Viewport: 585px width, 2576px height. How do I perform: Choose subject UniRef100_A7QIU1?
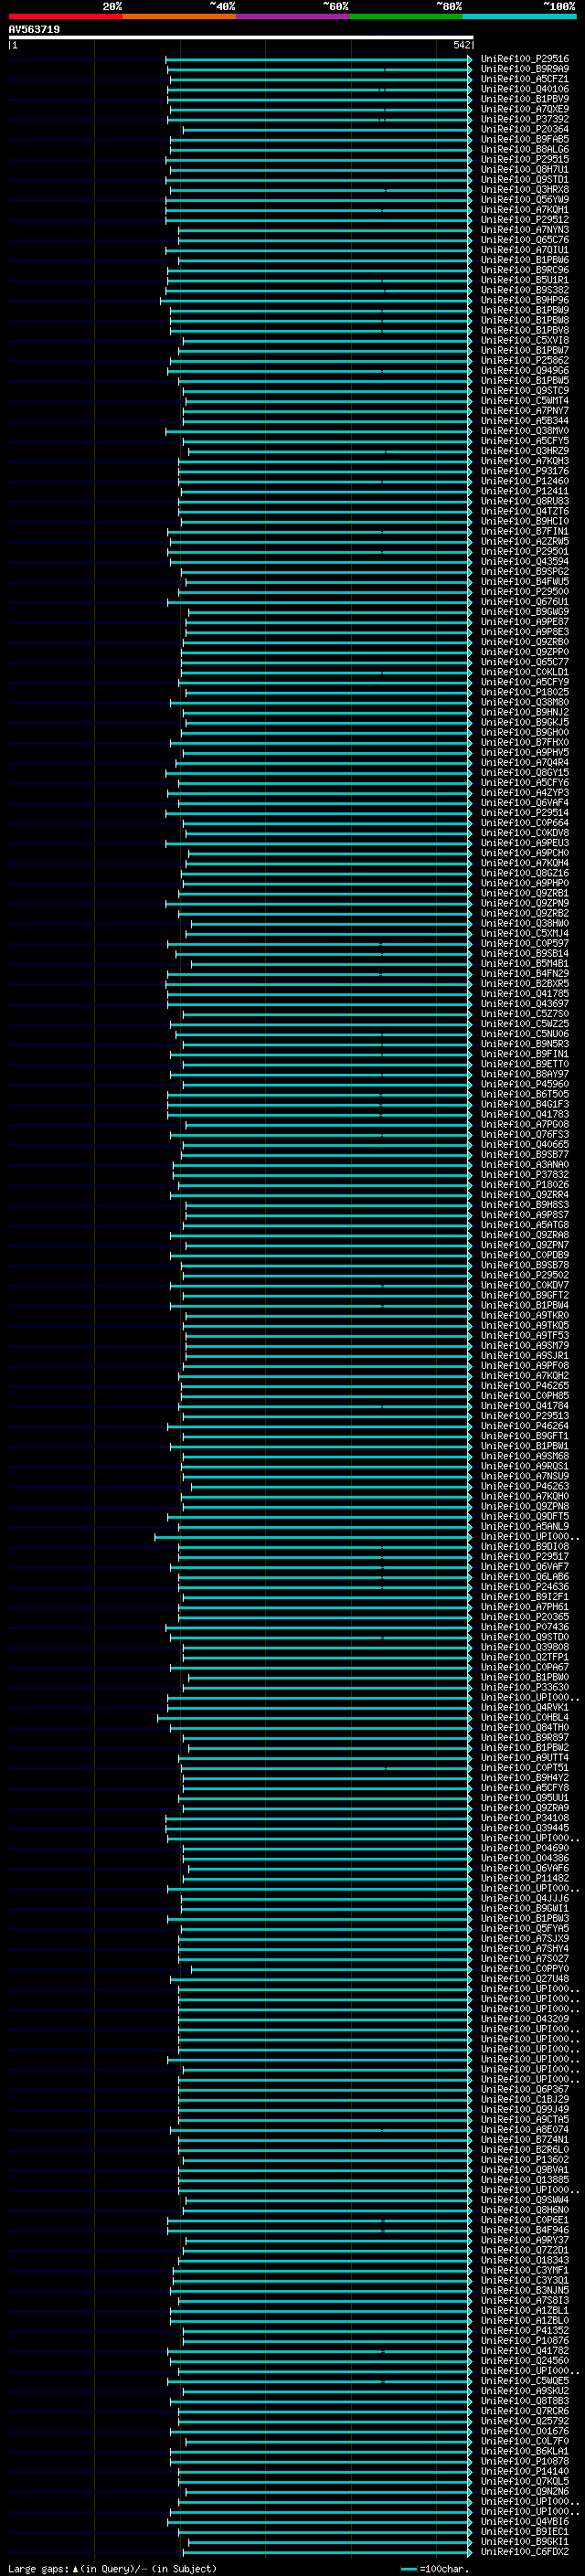pyautogui.click(x=525, y=250)
